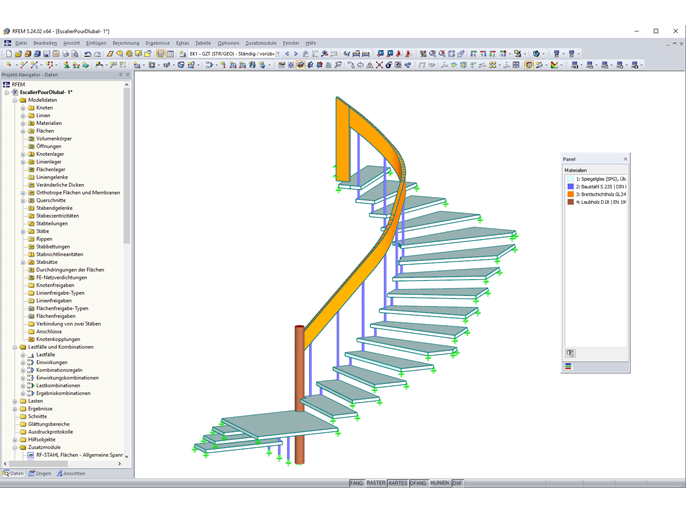
Task: Select the Stäbe tree item
Action: (42, 231)
